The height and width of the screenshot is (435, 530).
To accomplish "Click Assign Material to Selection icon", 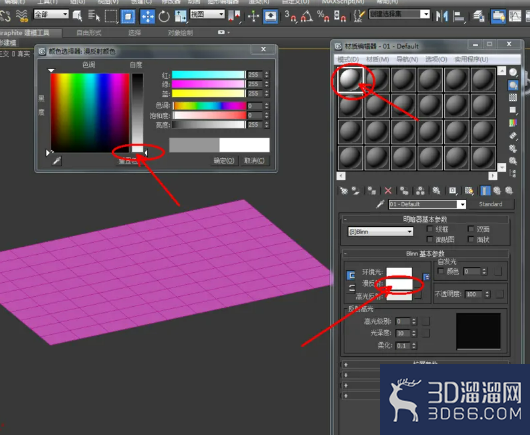I will (x=371, y=191).
